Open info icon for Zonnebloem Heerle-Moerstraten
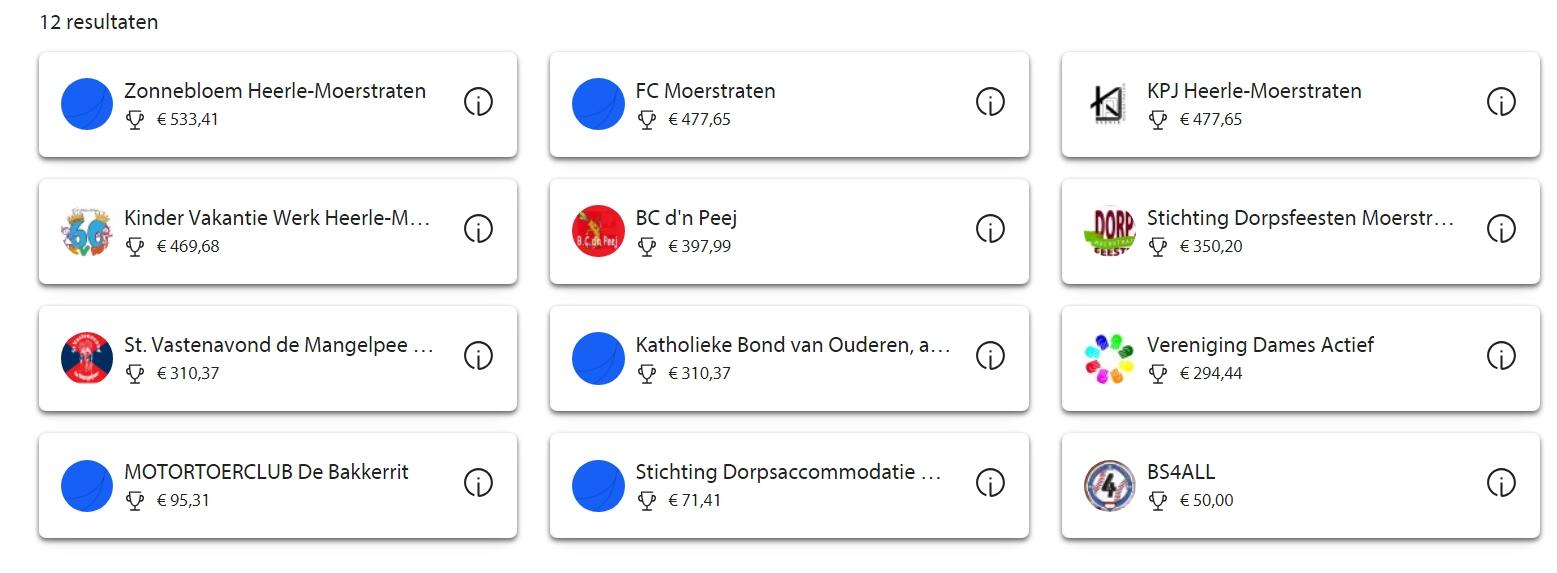This screenshot has height=573, width=1557. (x=478, y=102)
